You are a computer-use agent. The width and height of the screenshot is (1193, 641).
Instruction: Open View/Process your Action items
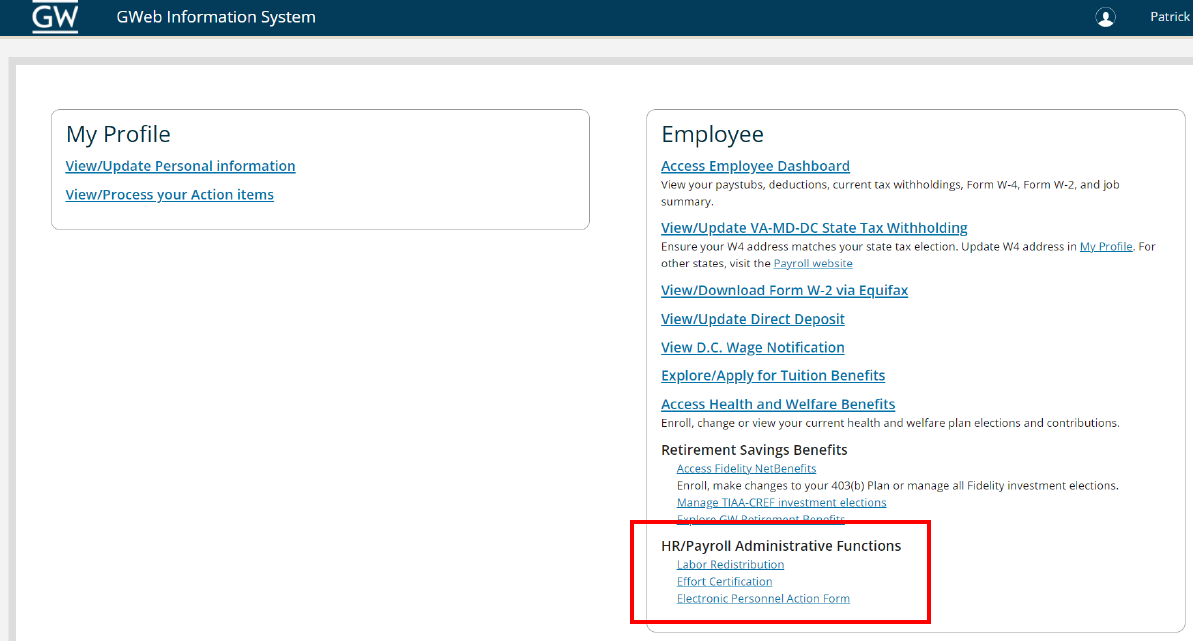pos(169,195)
